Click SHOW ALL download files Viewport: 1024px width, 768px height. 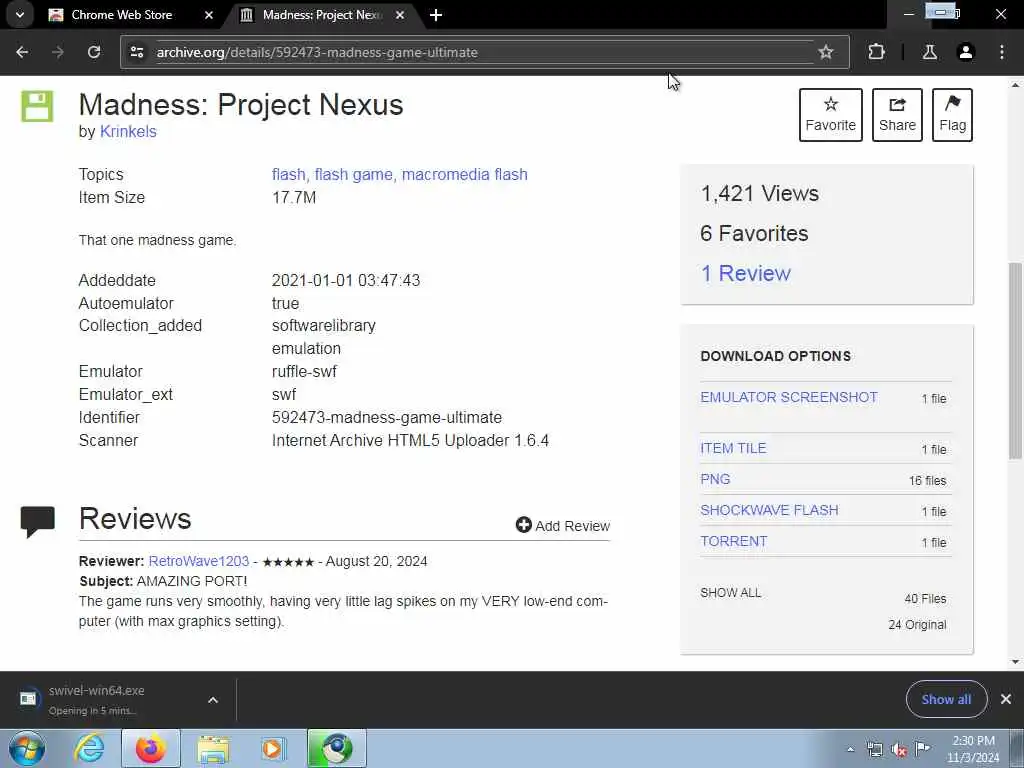(730, 592)
